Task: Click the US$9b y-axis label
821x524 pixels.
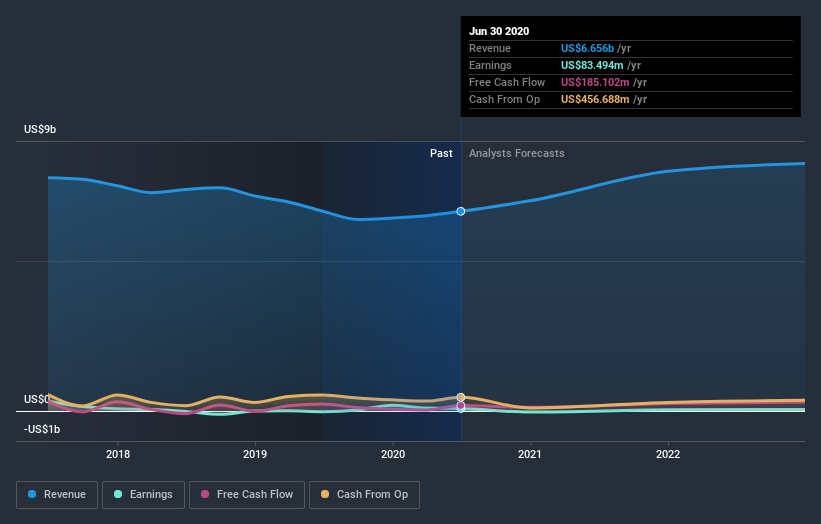Action: [x=40, y=129]
